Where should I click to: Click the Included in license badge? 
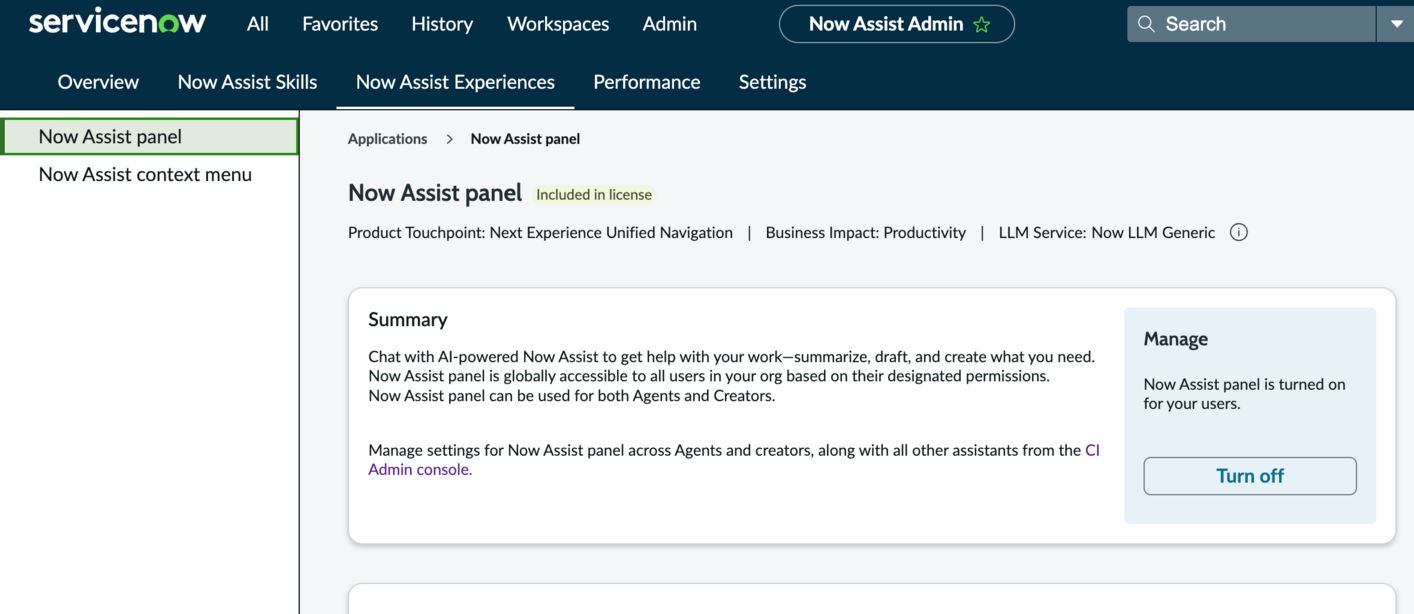click(594, 195)
